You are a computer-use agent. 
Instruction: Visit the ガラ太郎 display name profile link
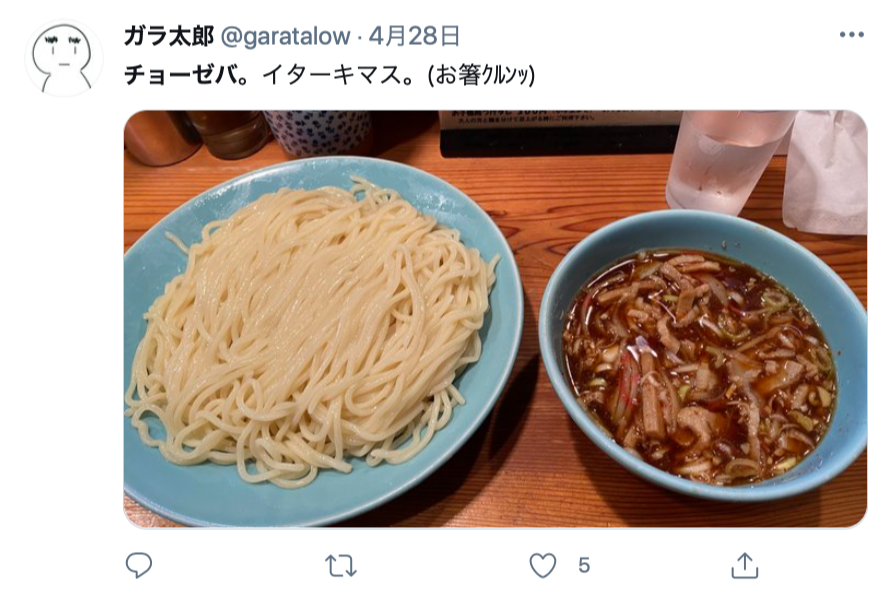coord(169,36)
